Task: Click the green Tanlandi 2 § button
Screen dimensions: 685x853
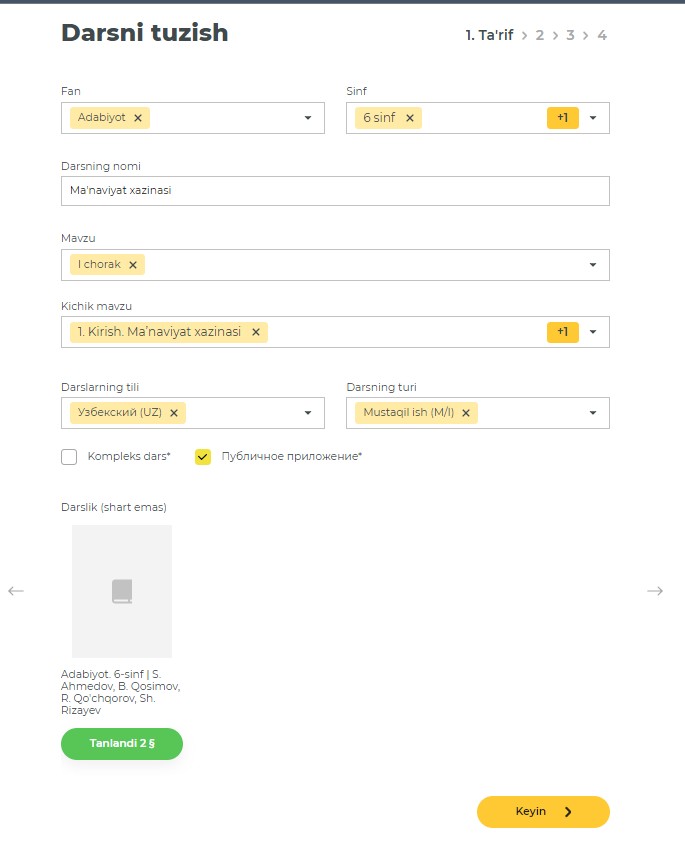Action: (122, 744)
